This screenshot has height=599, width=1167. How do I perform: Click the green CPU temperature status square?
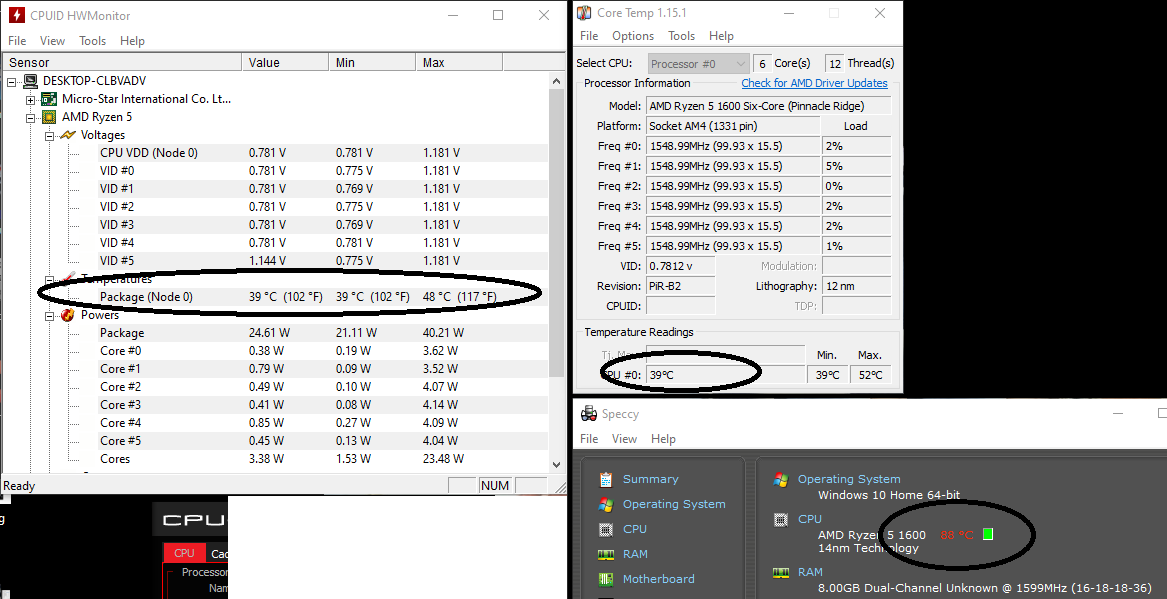pos(988,534)
